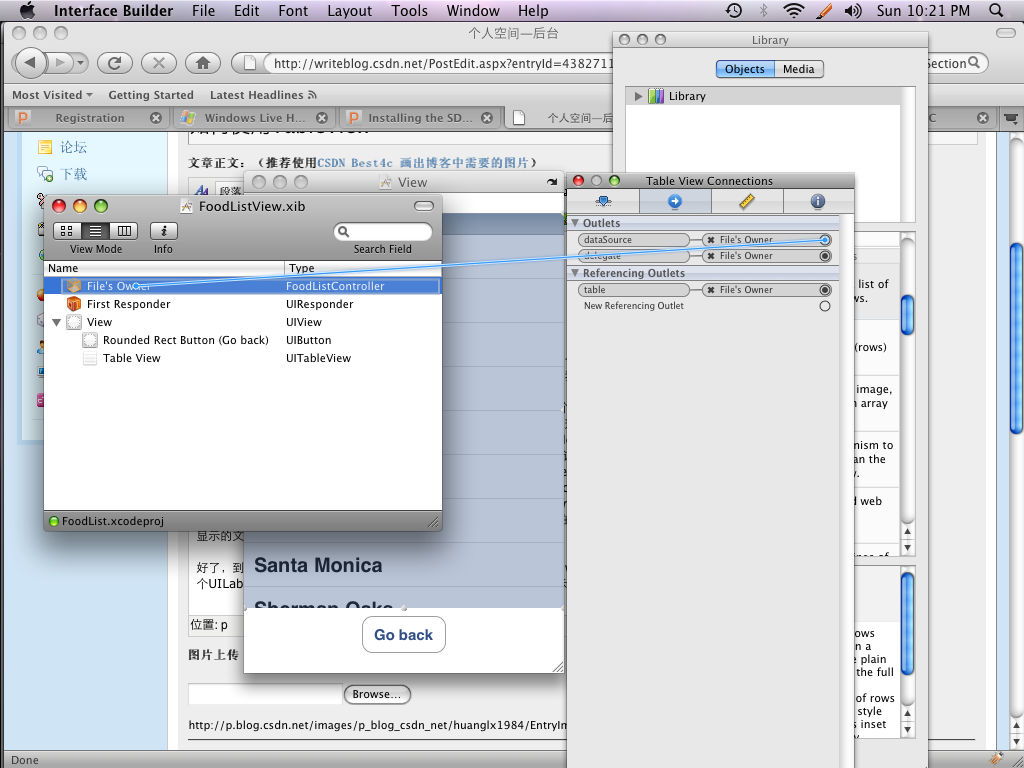Click the Santa Monica table row
Viewport: 1024px width, 768px height.
click(404, 565)
